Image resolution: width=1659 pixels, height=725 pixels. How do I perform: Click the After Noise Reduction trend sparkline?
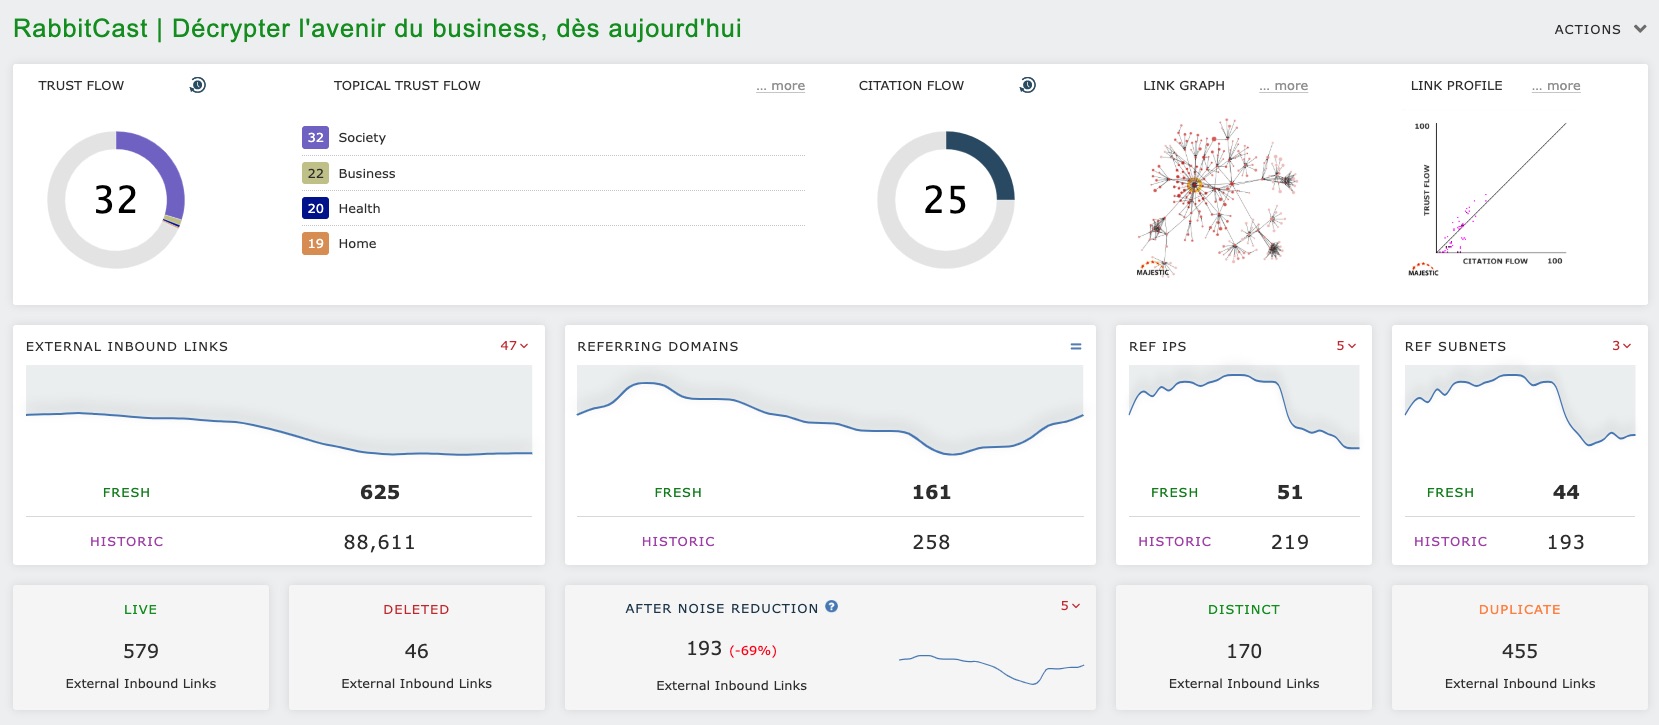[x=991, y=662]
